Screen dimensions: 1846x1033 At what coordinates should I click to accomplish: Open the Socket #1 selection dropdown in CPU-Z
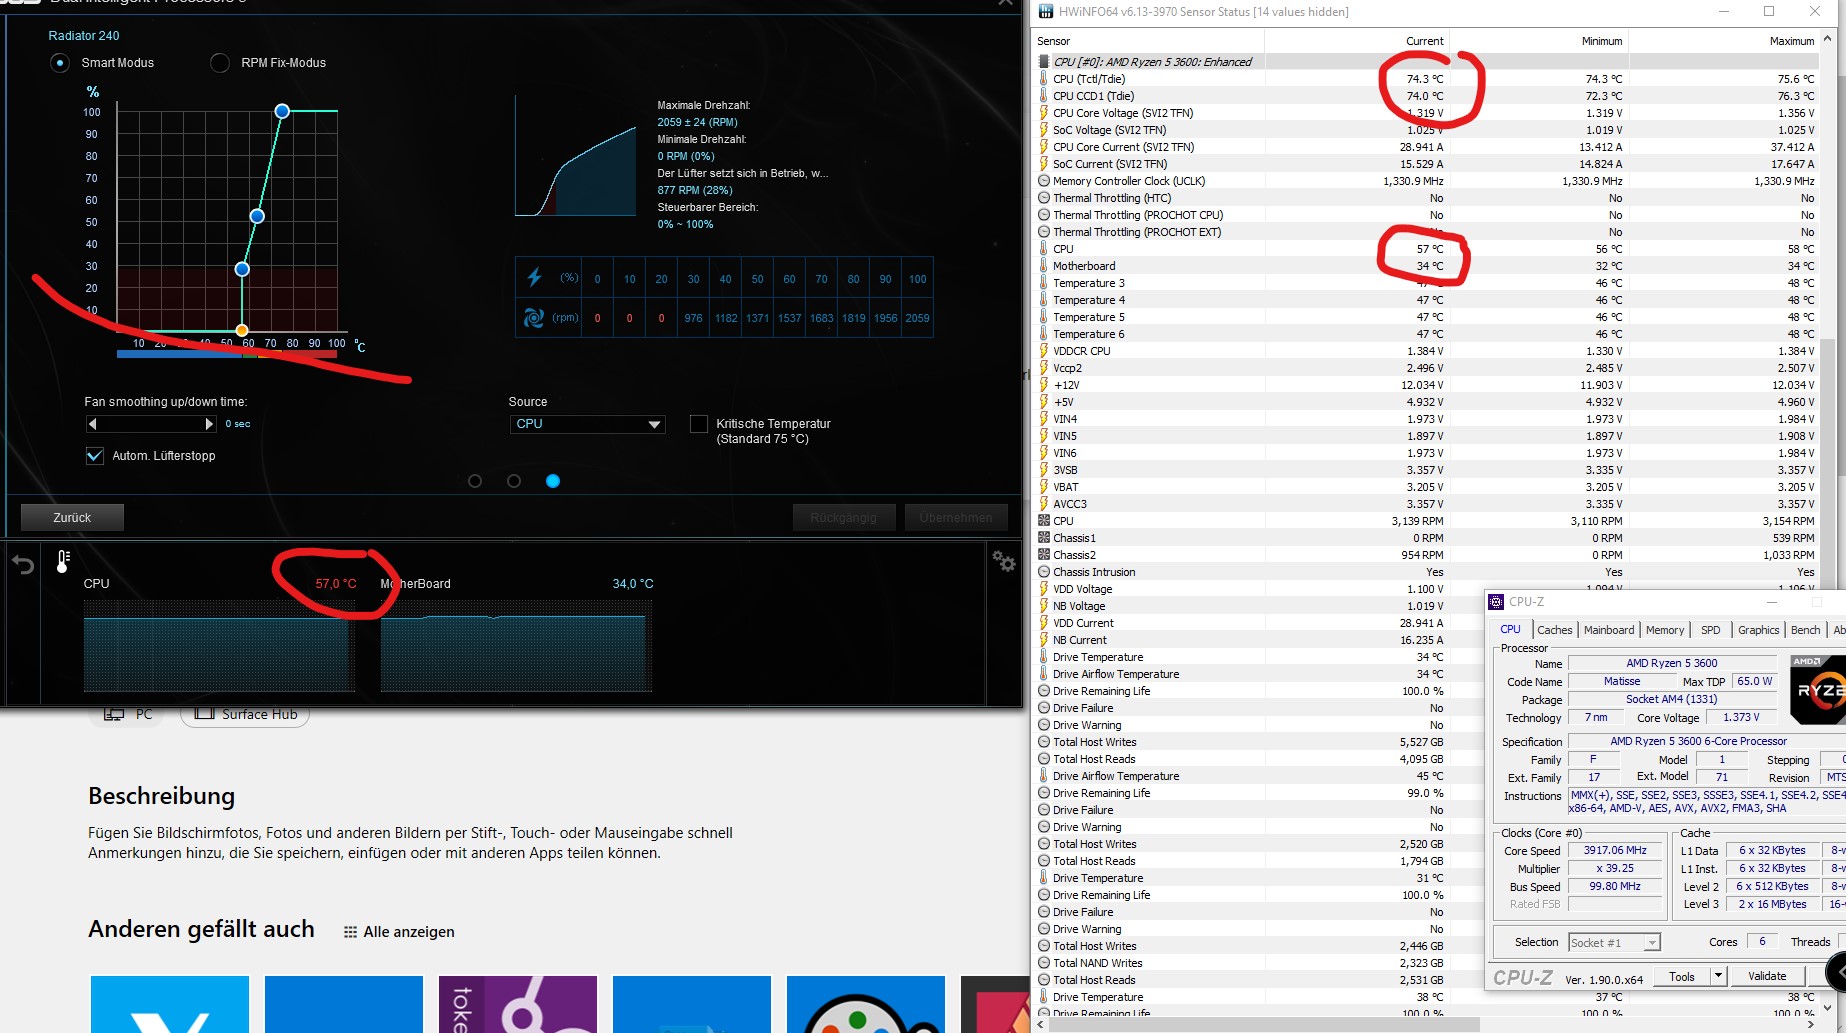[1614, 942]
